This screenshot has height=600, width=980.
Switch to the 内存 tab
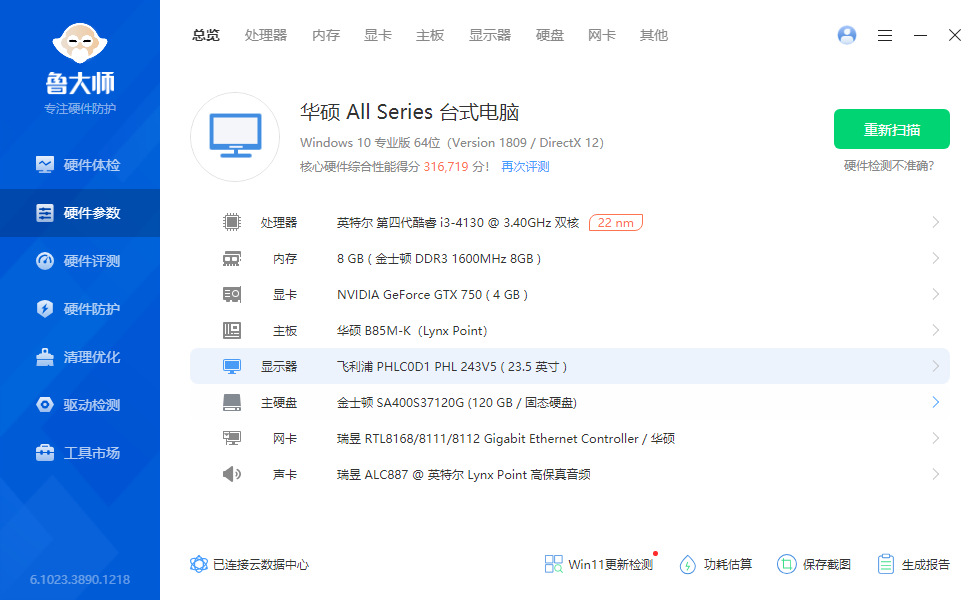coord(326,36)
